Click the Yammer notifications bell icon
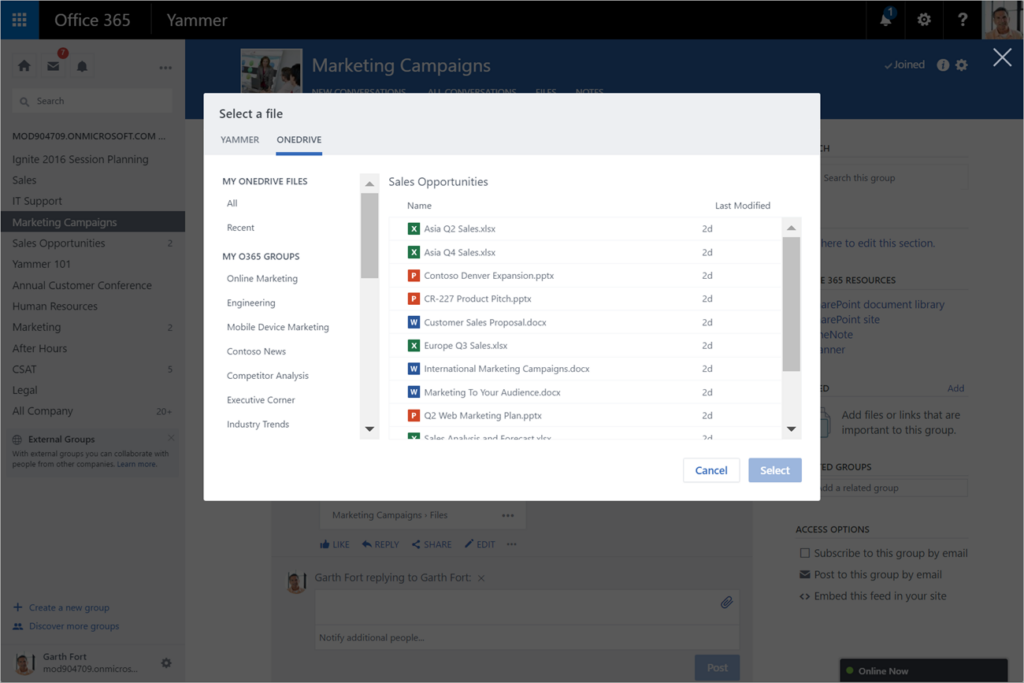This screenshot has height=683, width=1024. click(x=82, y=66)
